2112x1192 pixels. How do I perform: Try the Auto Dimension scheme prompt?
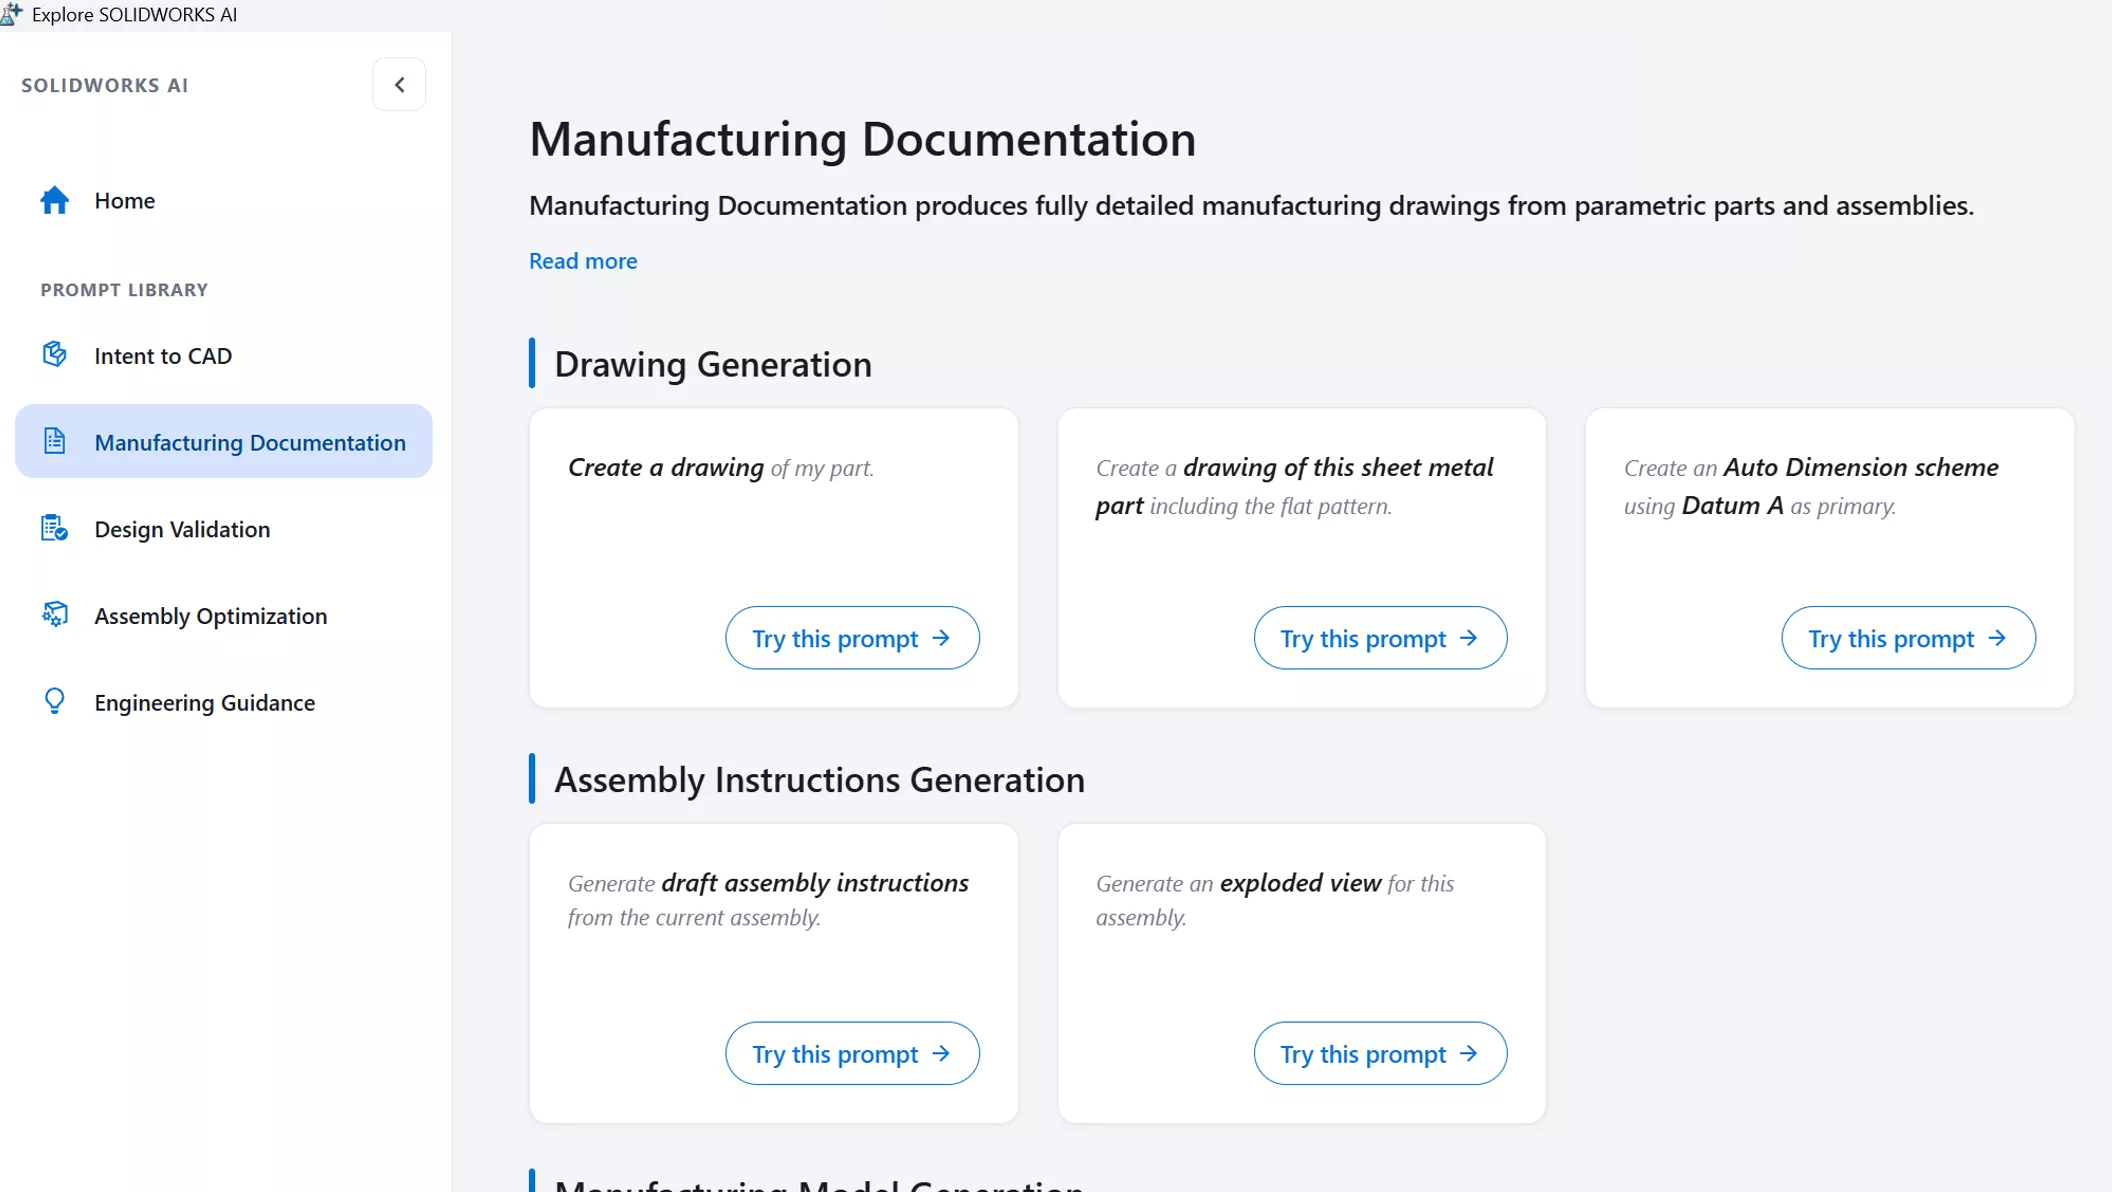pyautogui.click(x=1908, y=638)
